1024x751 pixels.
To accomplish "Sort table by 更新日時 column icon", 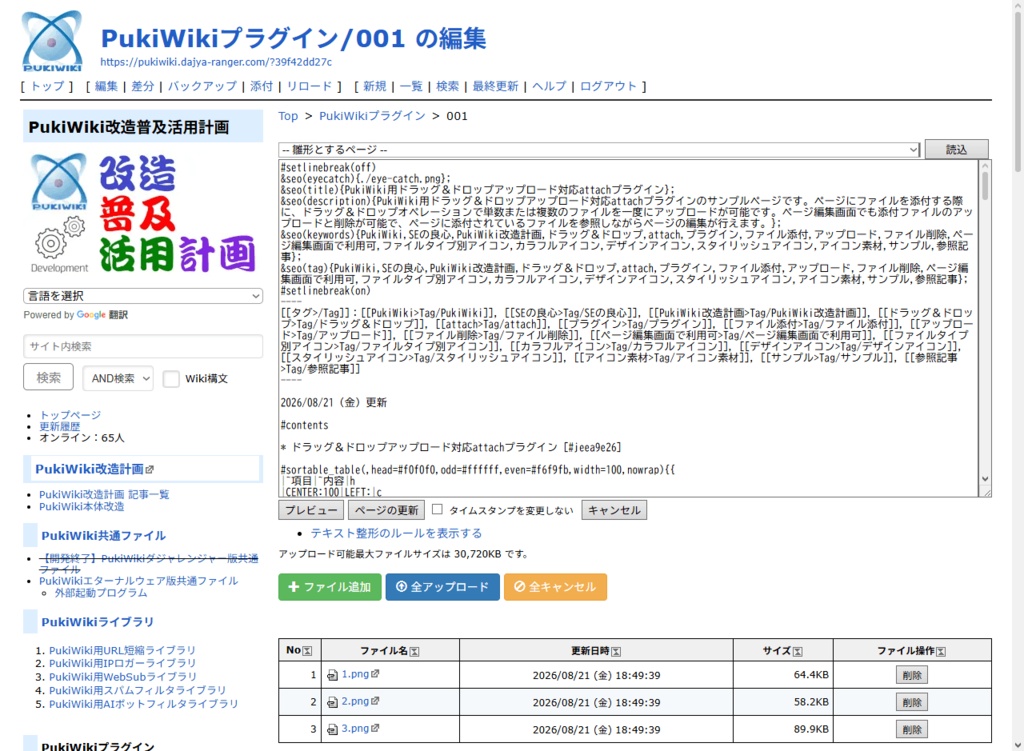I will pyautogui.click(x=616, y=651).
